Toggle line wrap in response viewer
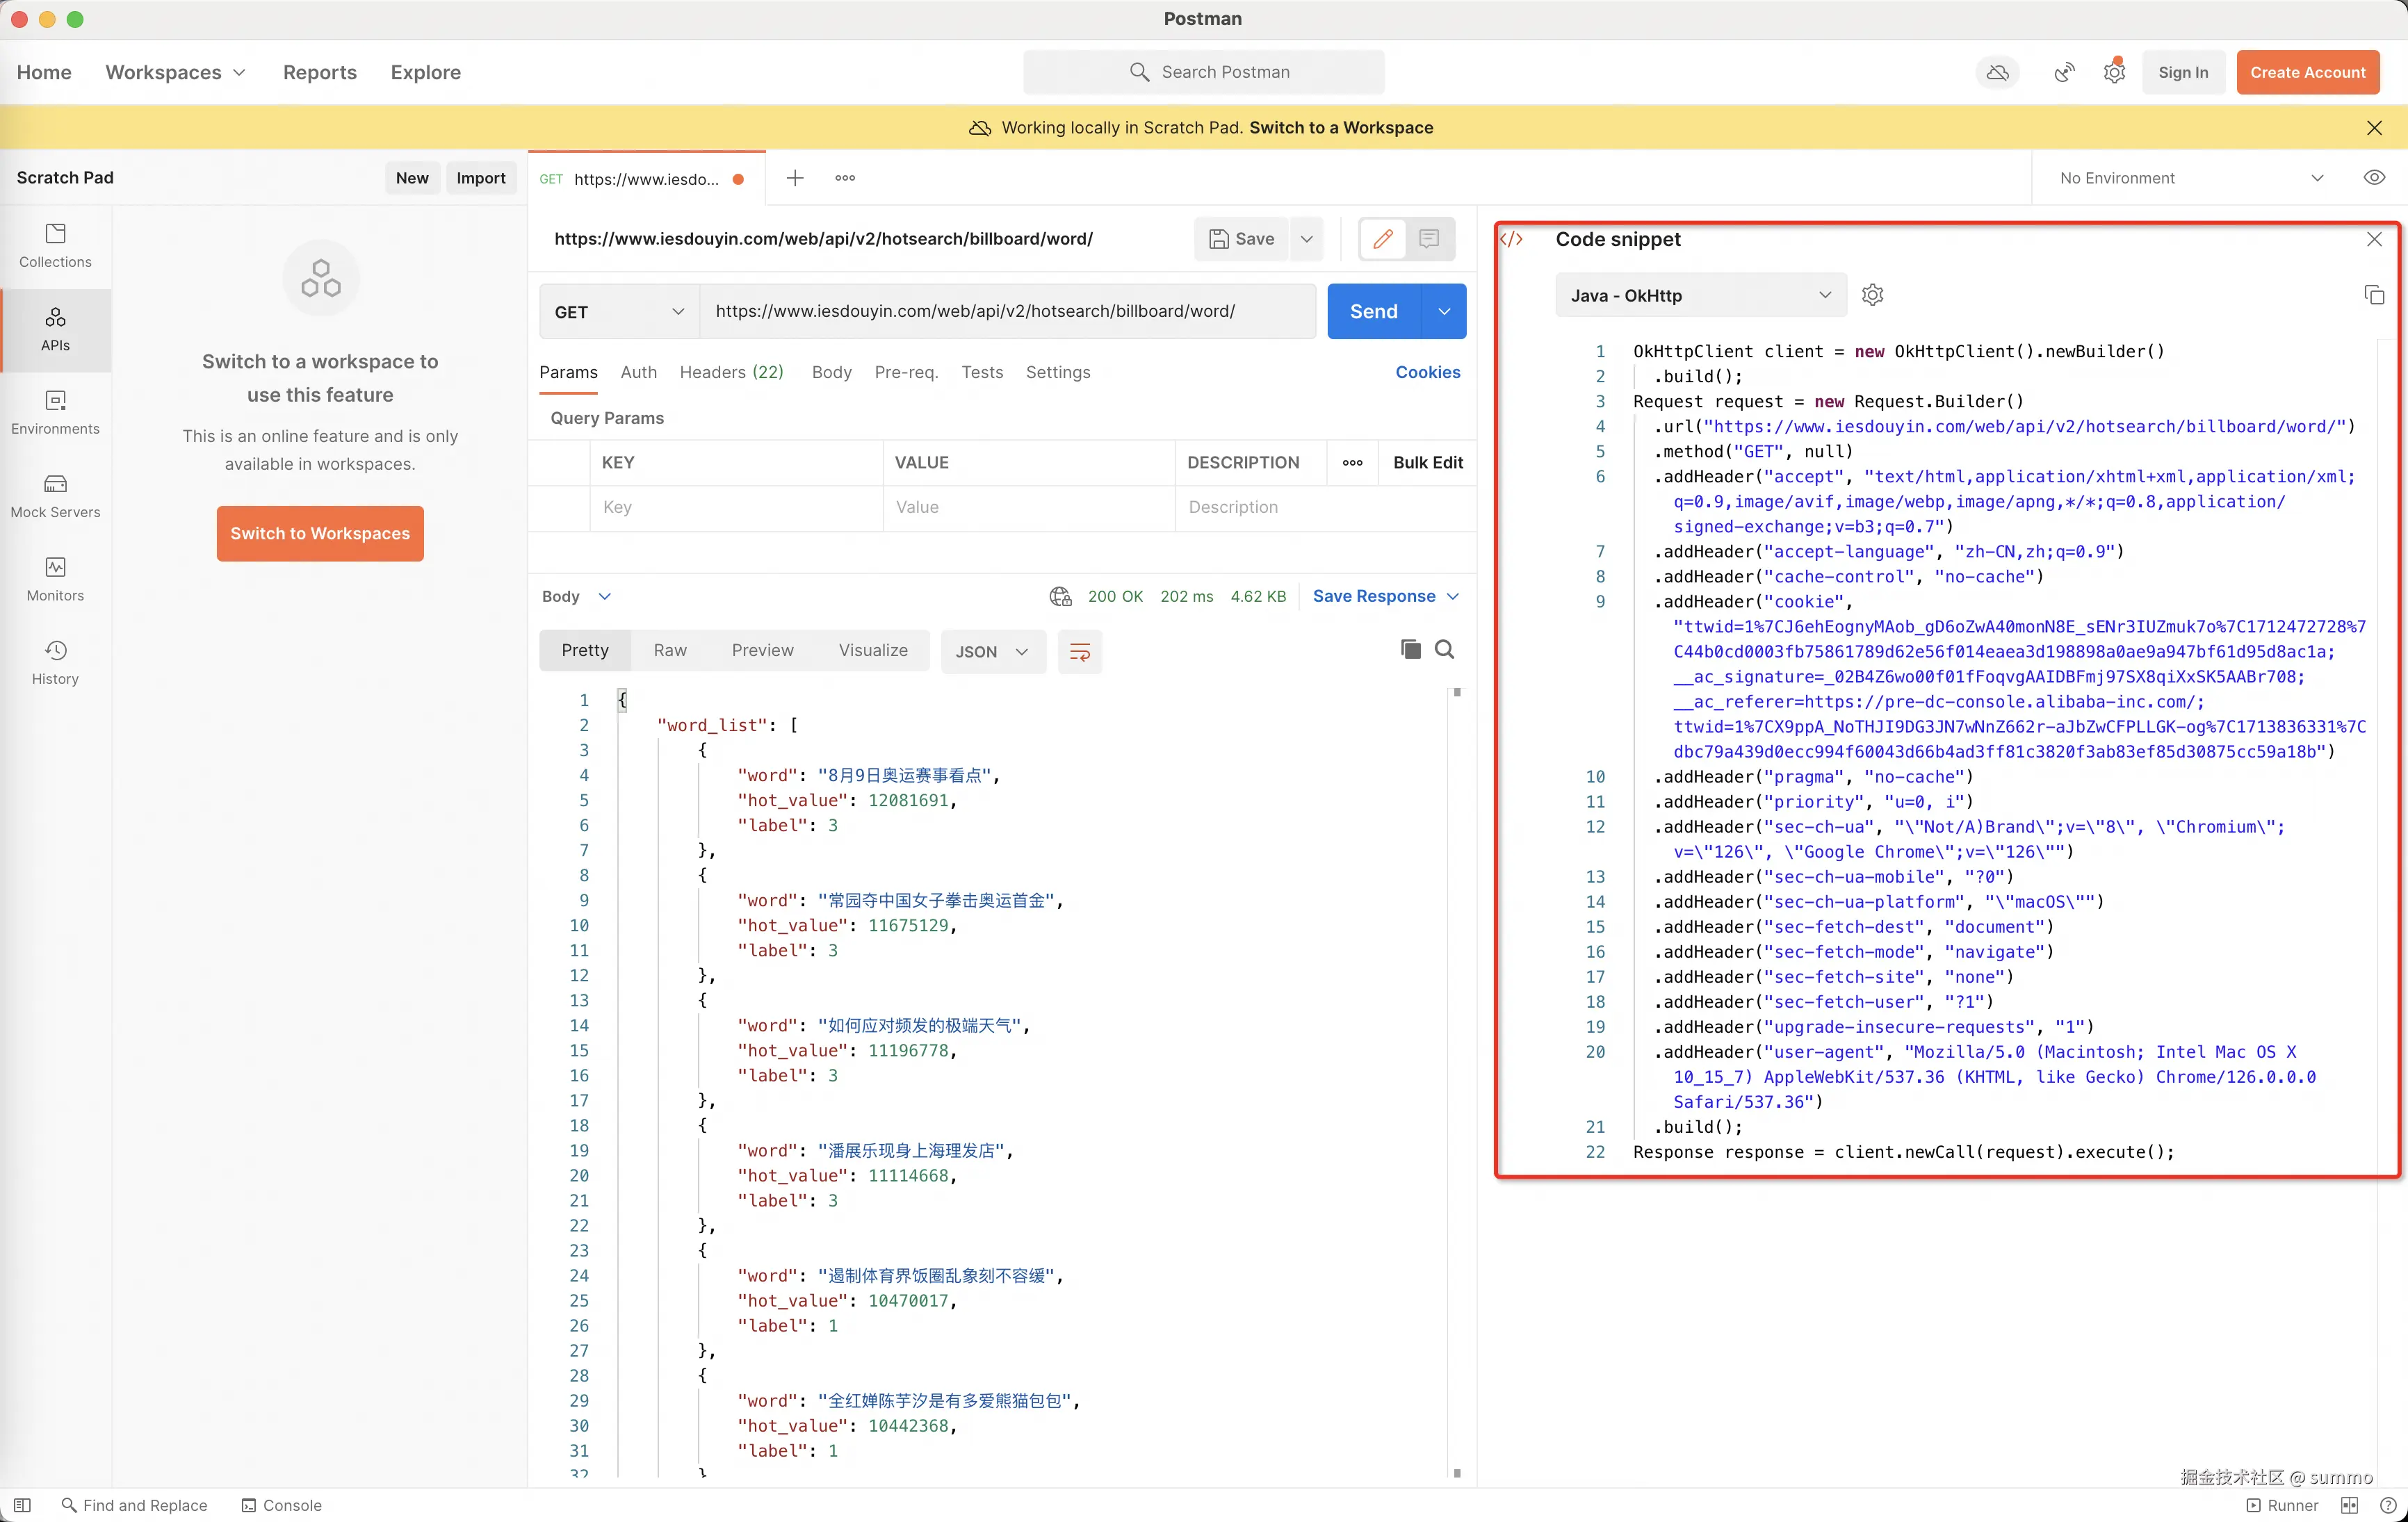The image size is (2408, 1522). [x=1079, y=652]
